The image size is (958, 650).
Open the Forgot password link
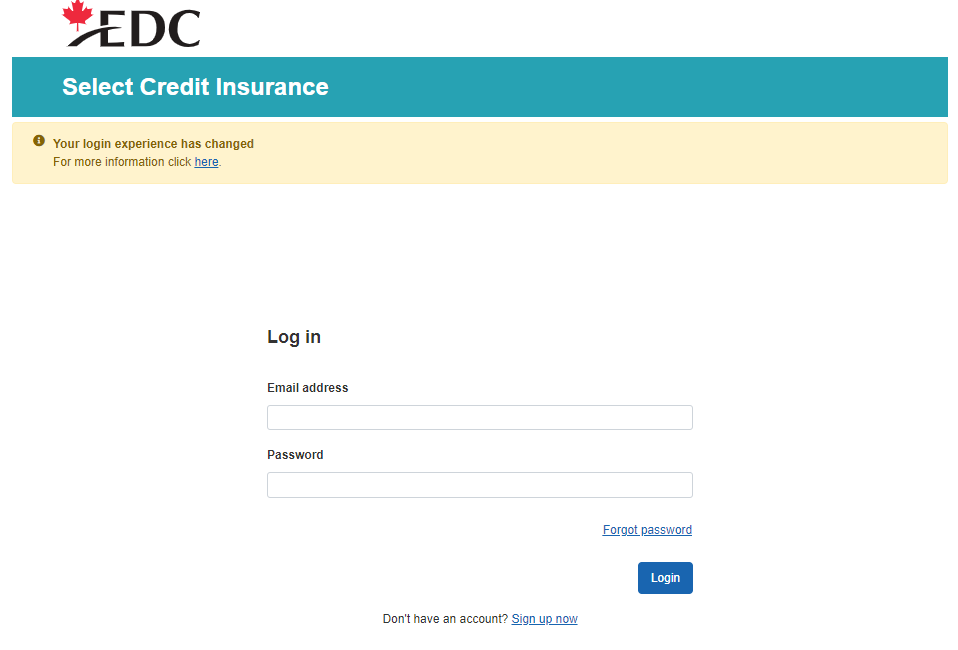647,530
